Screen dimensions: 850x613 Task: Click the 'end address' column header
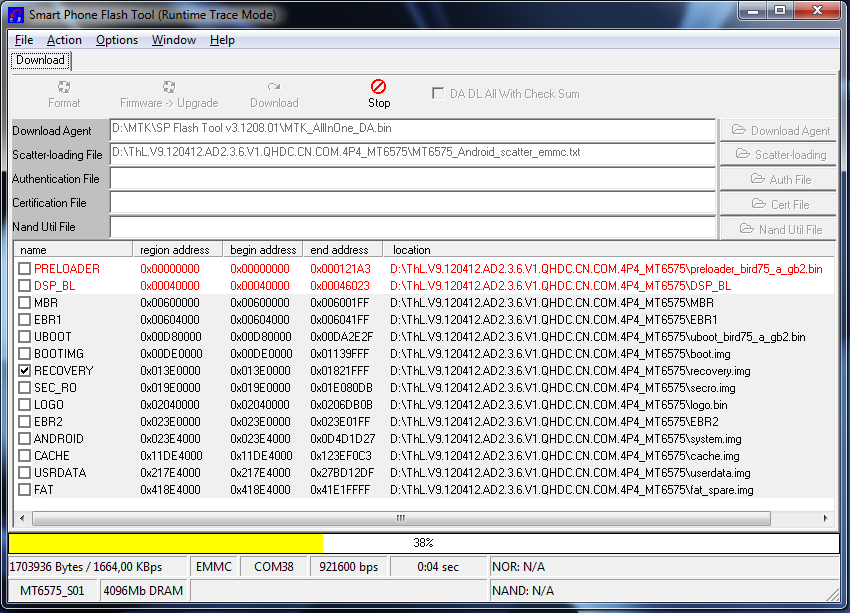[x=343, y=250]
